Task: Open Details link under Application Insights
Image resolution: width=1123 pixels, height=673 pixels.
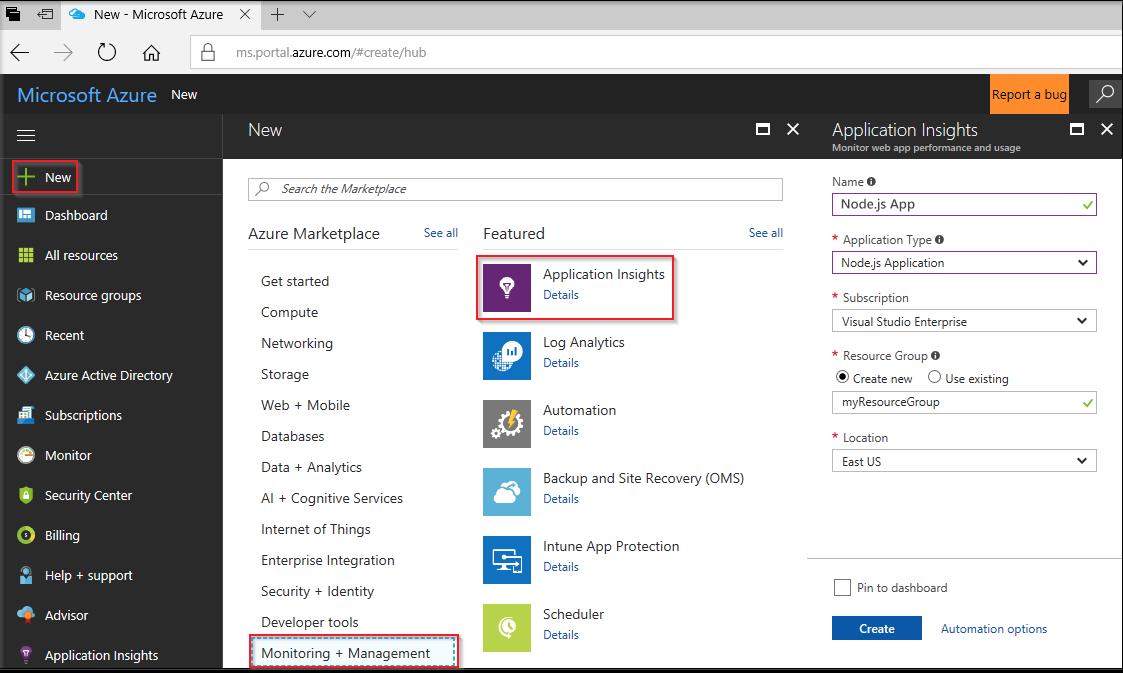Action: [x=561, y=295]
